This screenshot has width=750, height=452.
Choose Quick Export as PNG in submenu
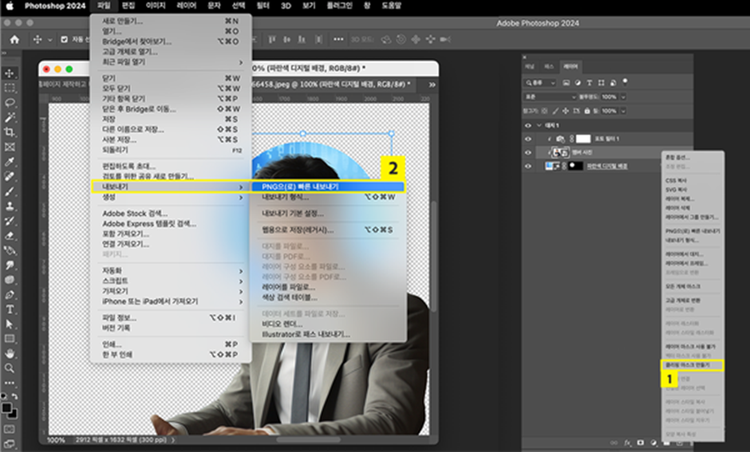click(327, 187)
